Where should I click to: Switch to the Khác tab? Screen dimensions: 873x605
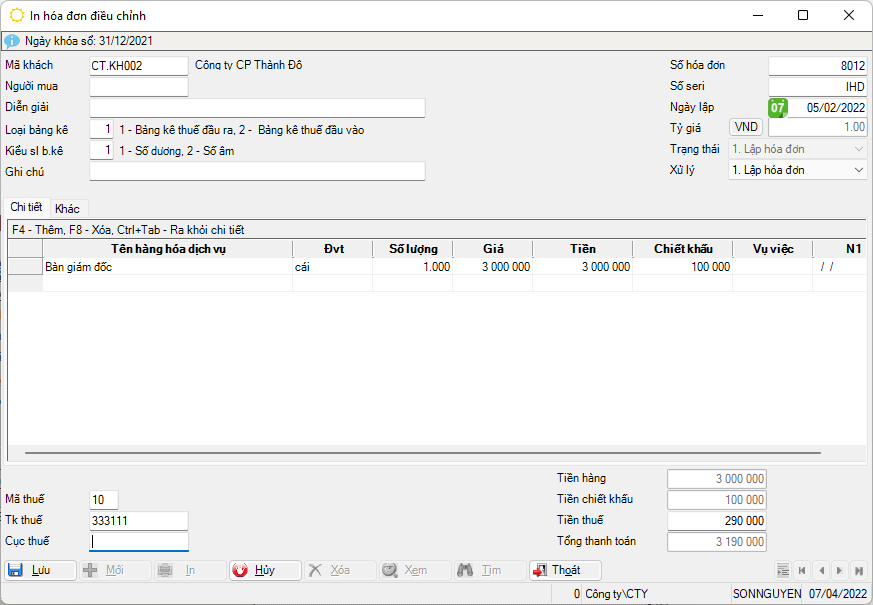[x=68, y=208]
